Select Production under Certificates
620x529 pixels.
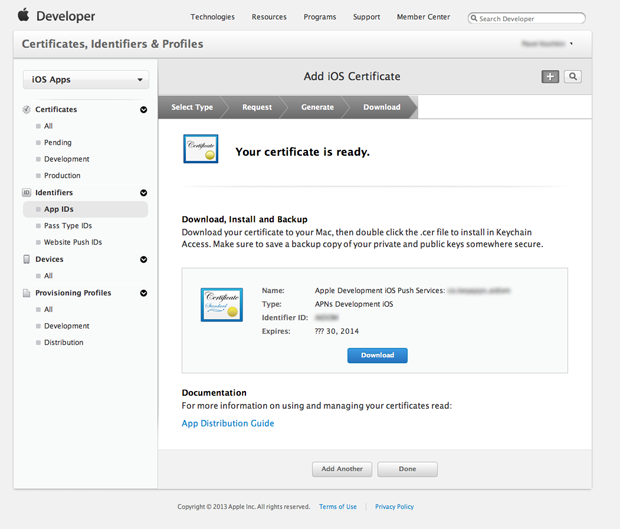62,176
